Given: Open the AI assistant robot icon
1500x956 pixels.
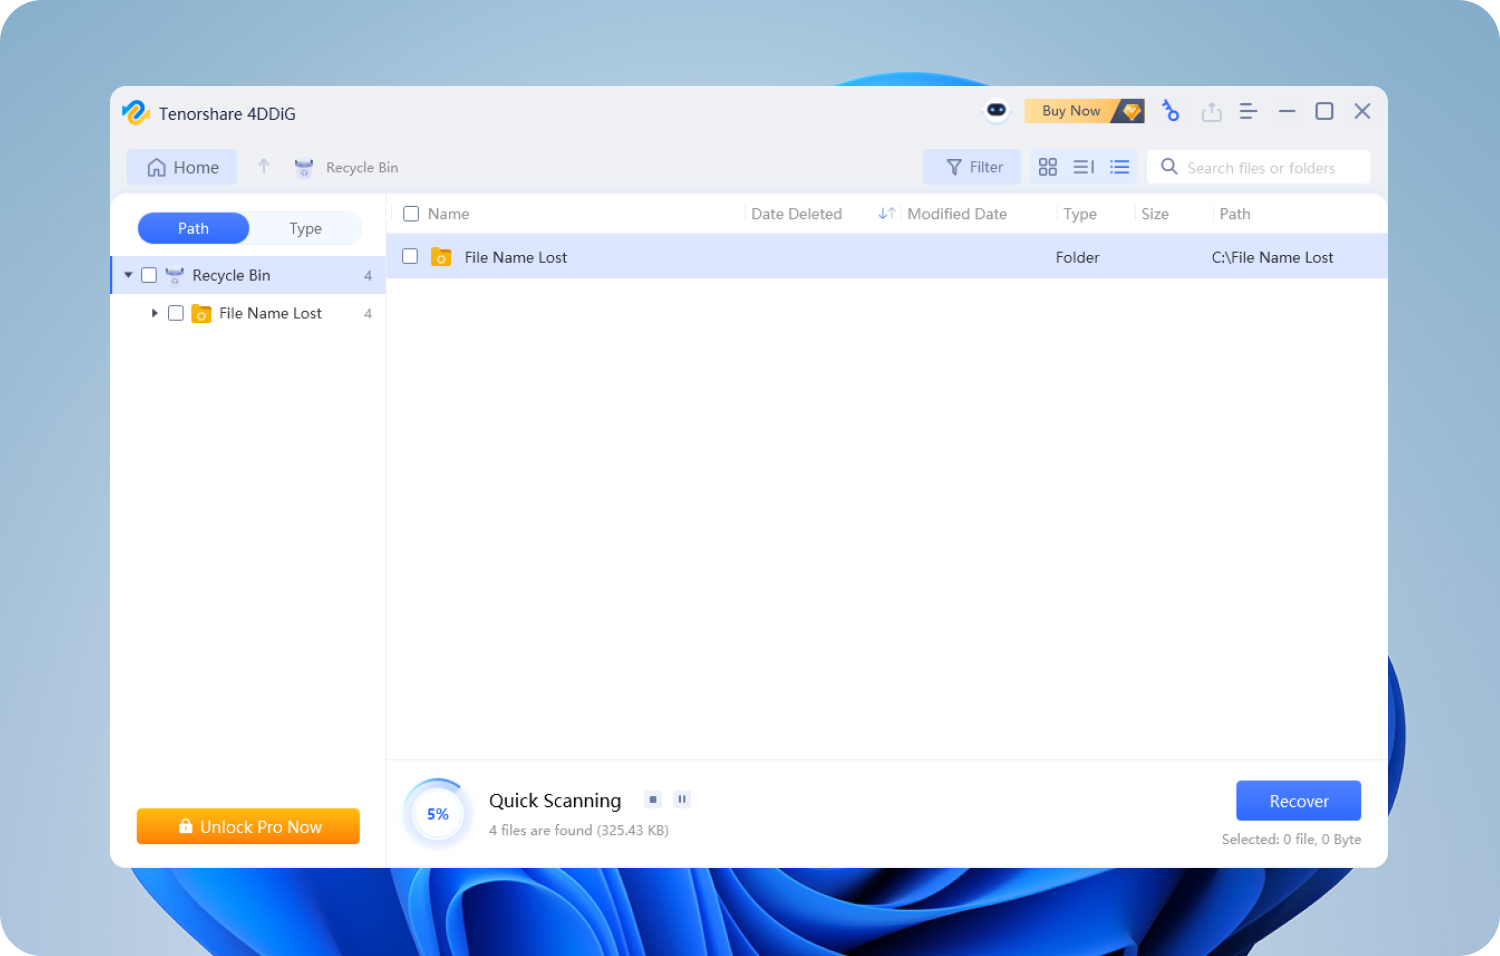Looking at the screenshot, I should [996, 111].
